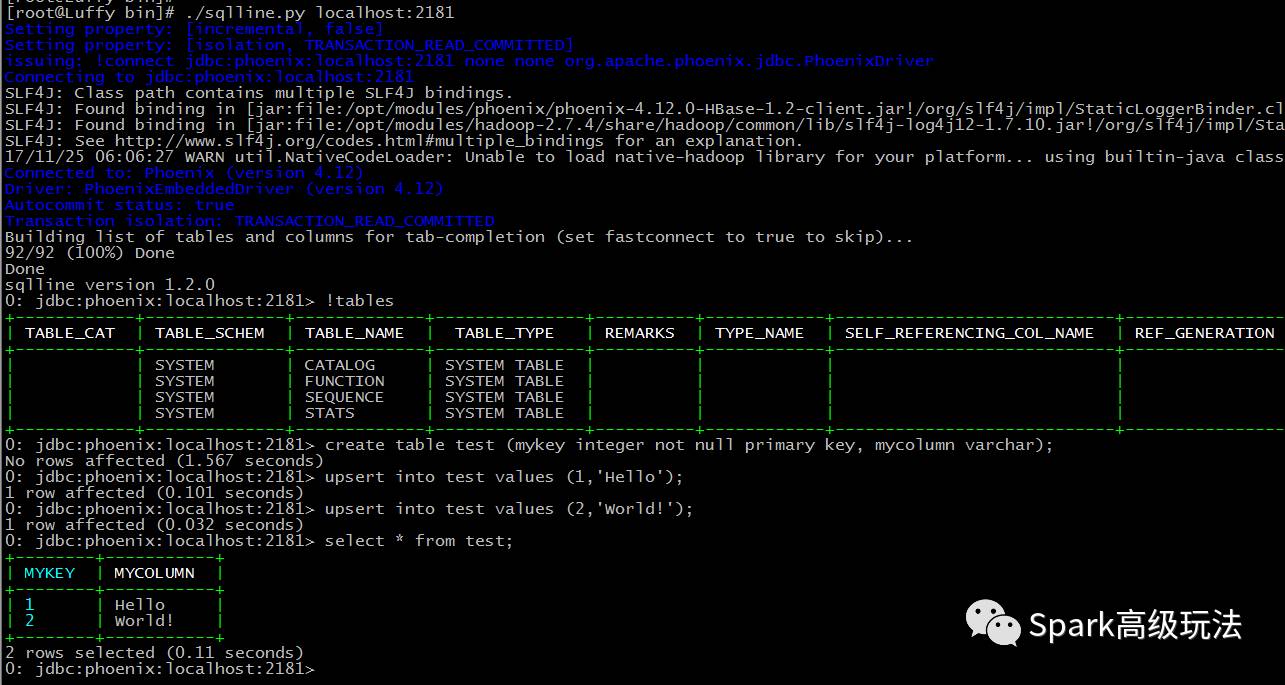
Task: Click the SELF_REFERENCING_COL_NAME column header
Action: [969, 333]
